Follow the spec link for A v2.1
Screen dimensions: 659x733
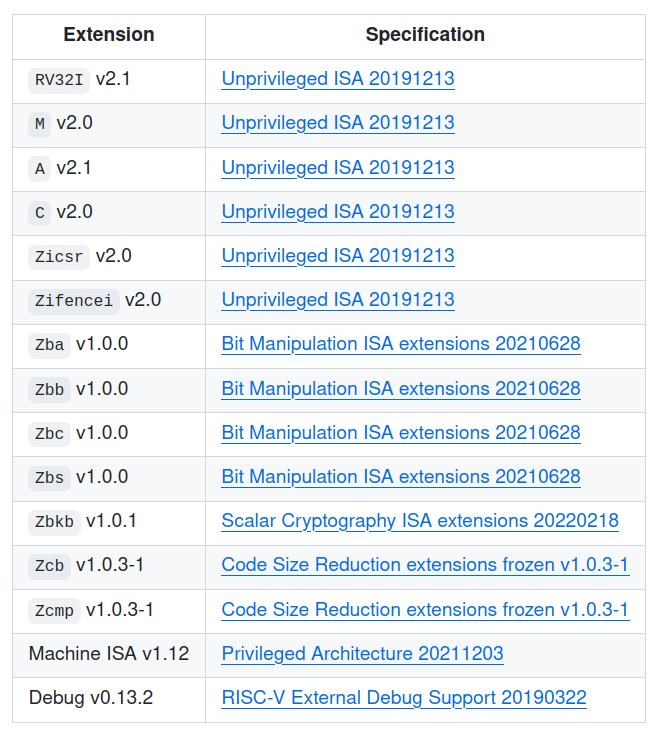coord(338,168)
